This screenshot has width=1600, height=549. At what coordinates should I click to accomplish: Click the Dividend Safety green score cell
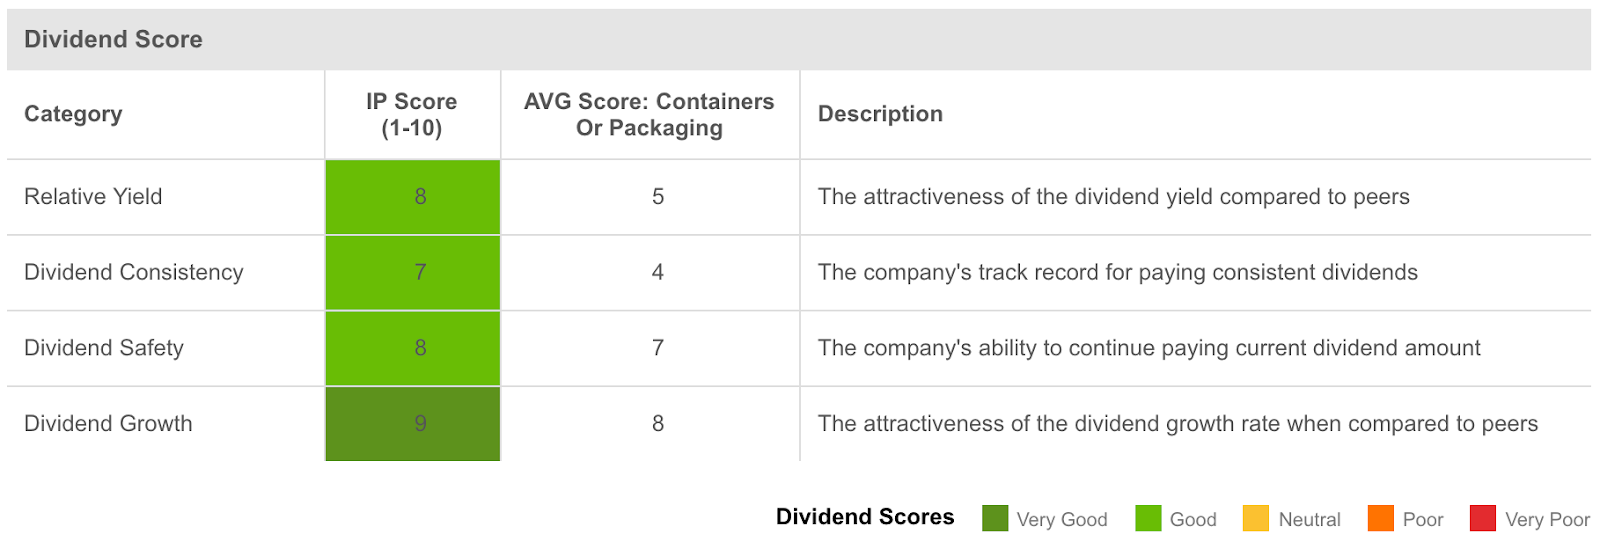click(x=413, y=348)
